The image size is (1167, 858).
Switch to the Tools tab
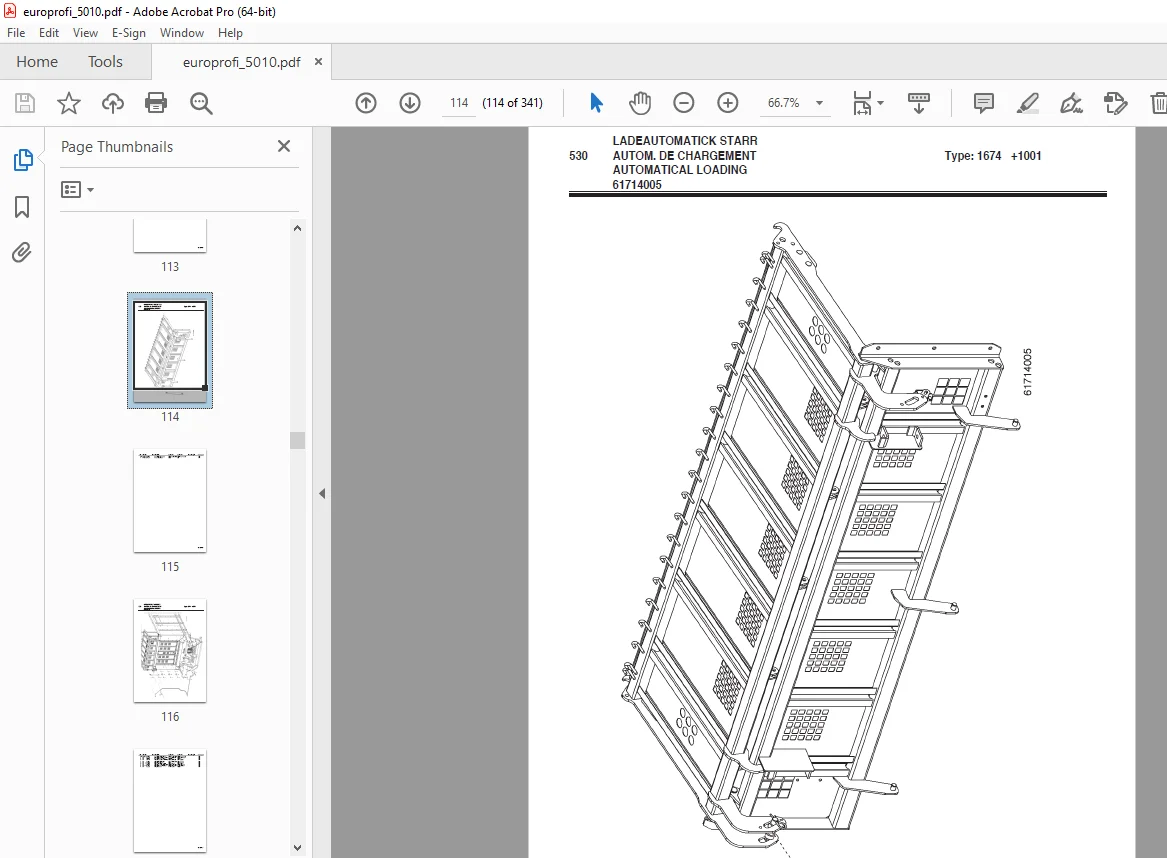105,62
